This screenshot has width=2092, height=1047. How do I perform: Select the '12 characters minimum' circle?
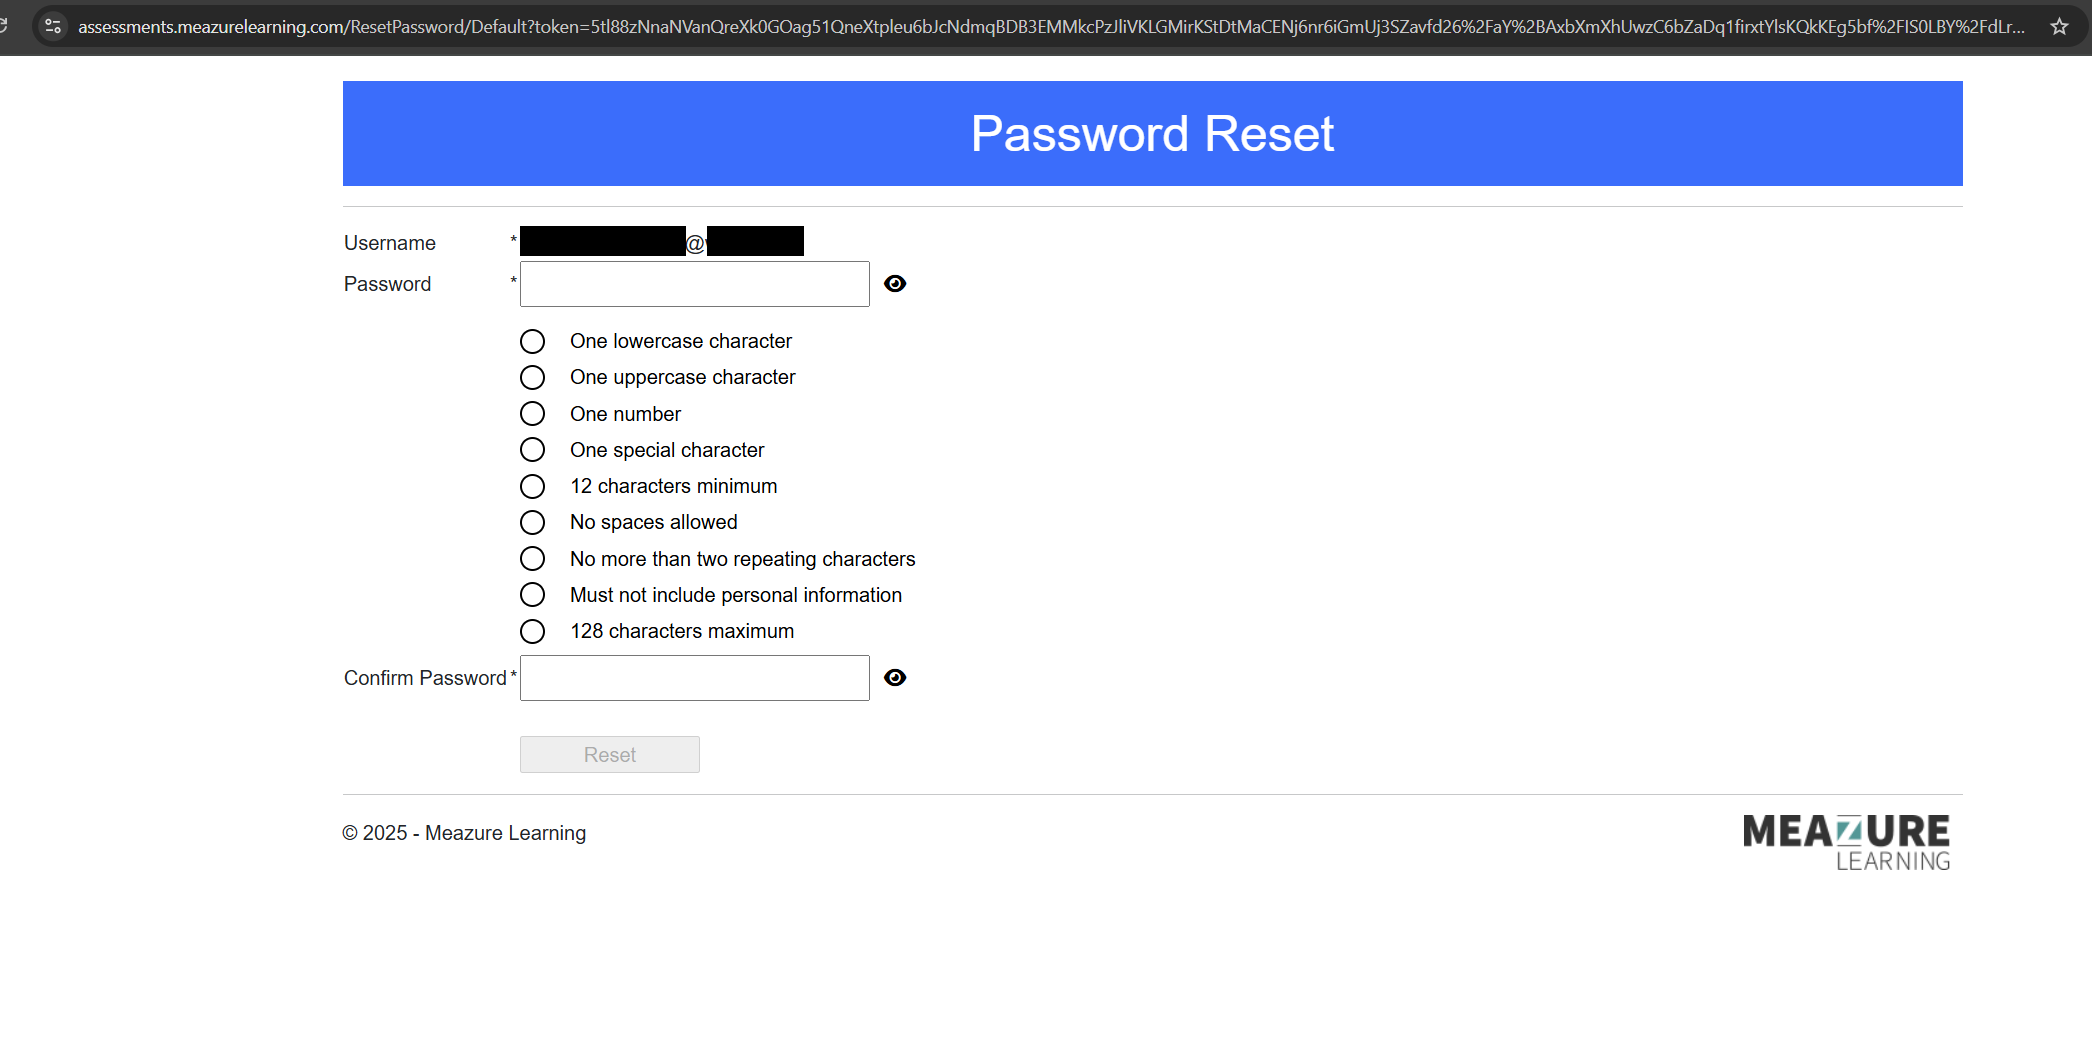(532, 487)
